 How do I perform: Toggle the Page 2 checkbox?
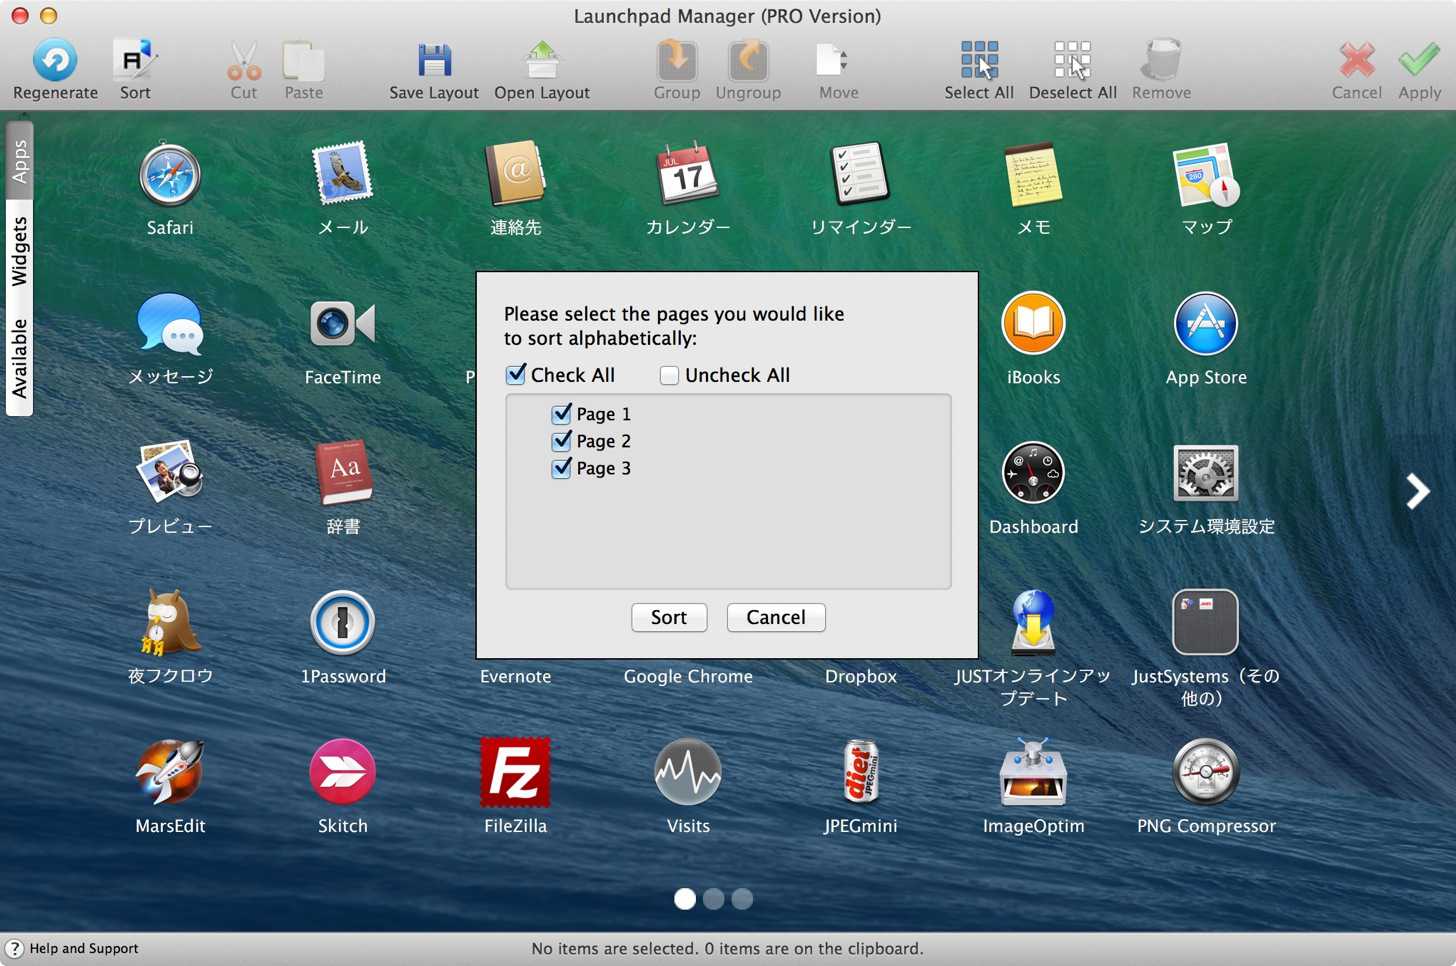point(562,440)
